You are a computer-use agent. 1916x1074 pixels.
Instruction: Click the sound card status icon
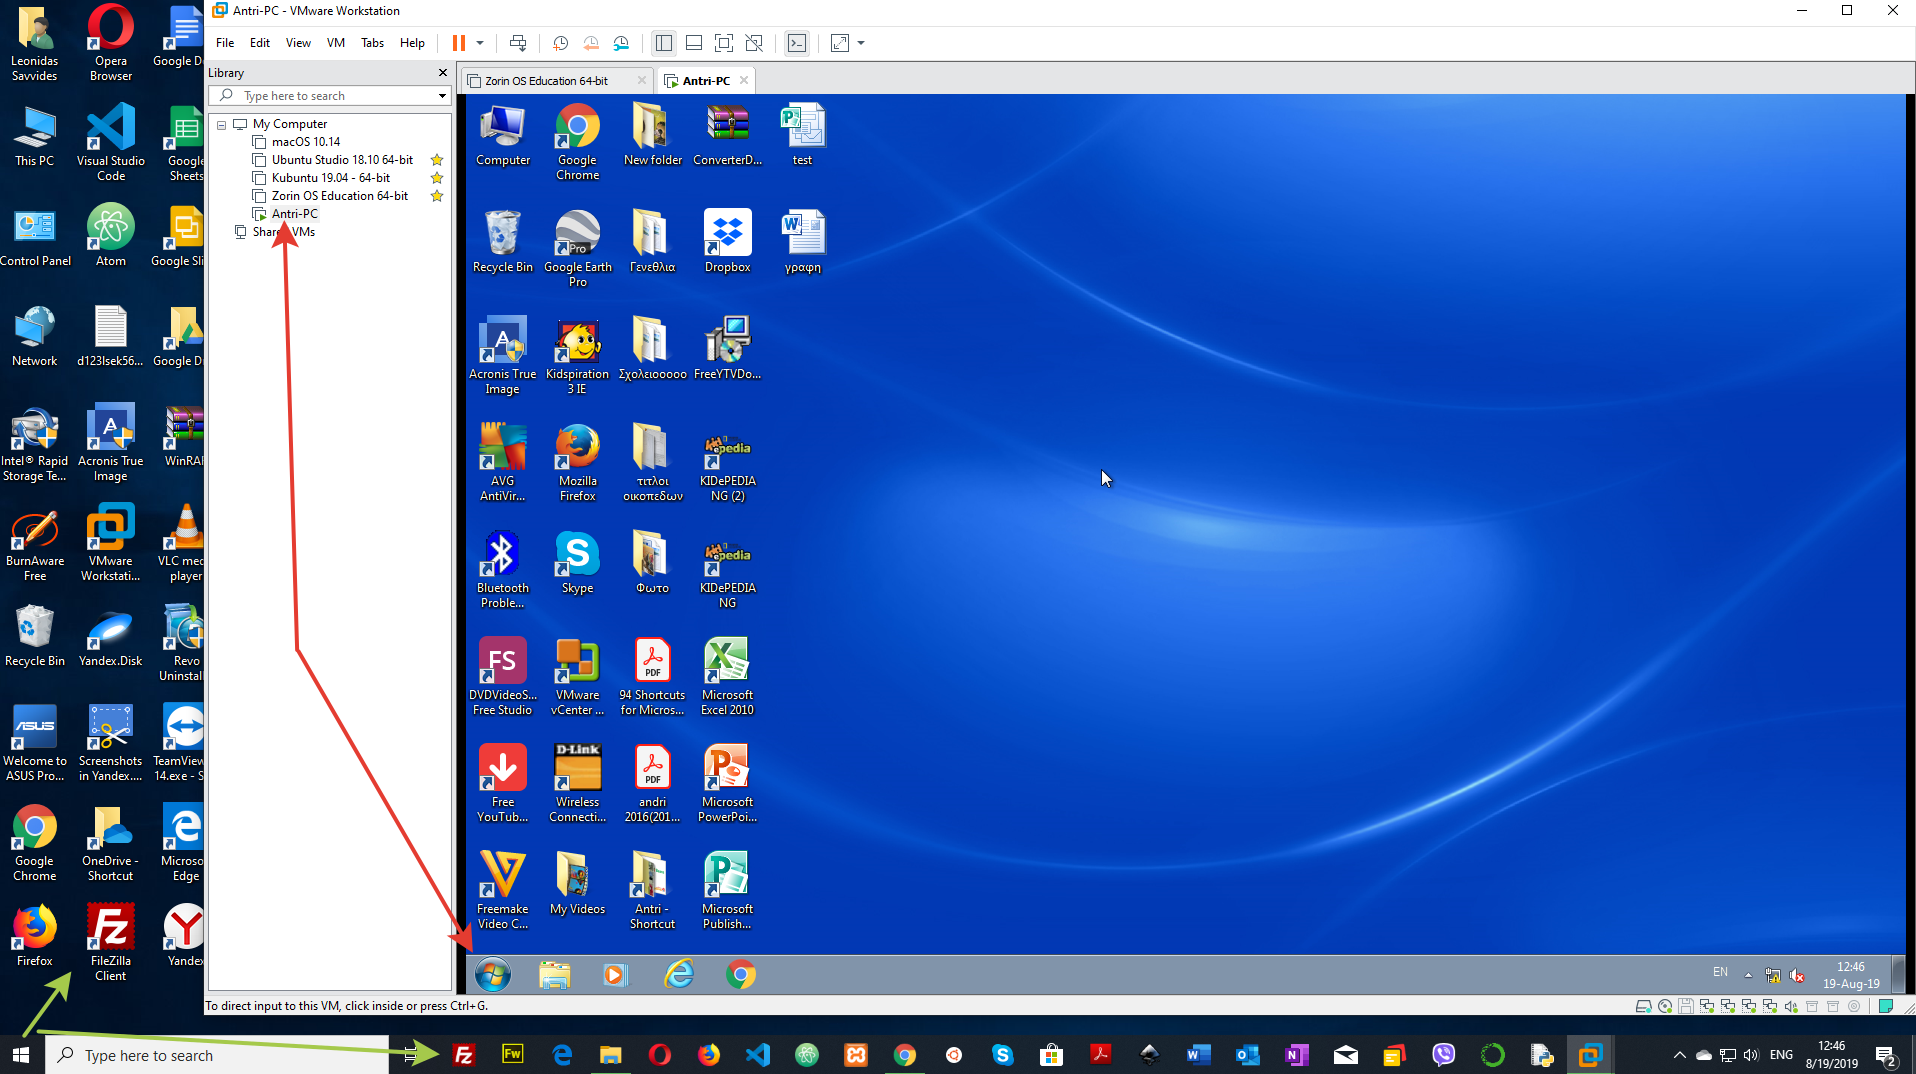[x=1790, y=1006]
